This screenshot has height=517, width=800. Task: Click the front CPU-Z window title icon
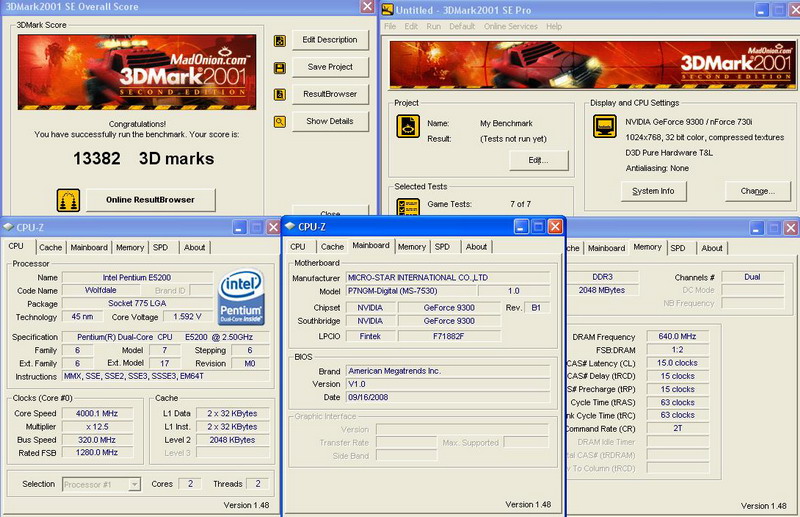click(290, 226)
